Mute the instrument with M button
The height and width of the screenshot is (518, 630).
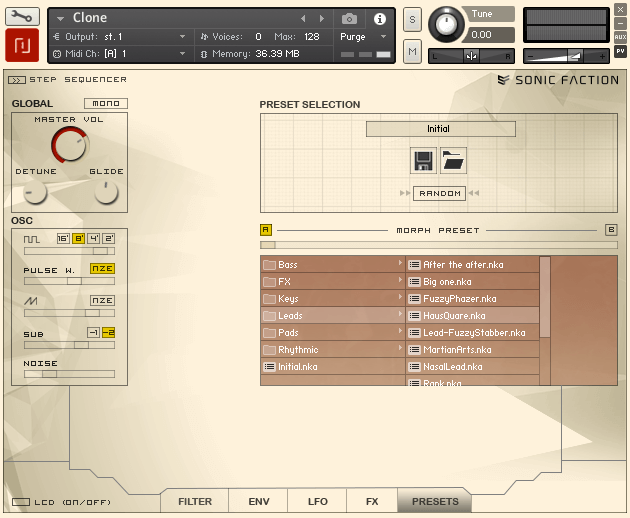coord(412,51)
